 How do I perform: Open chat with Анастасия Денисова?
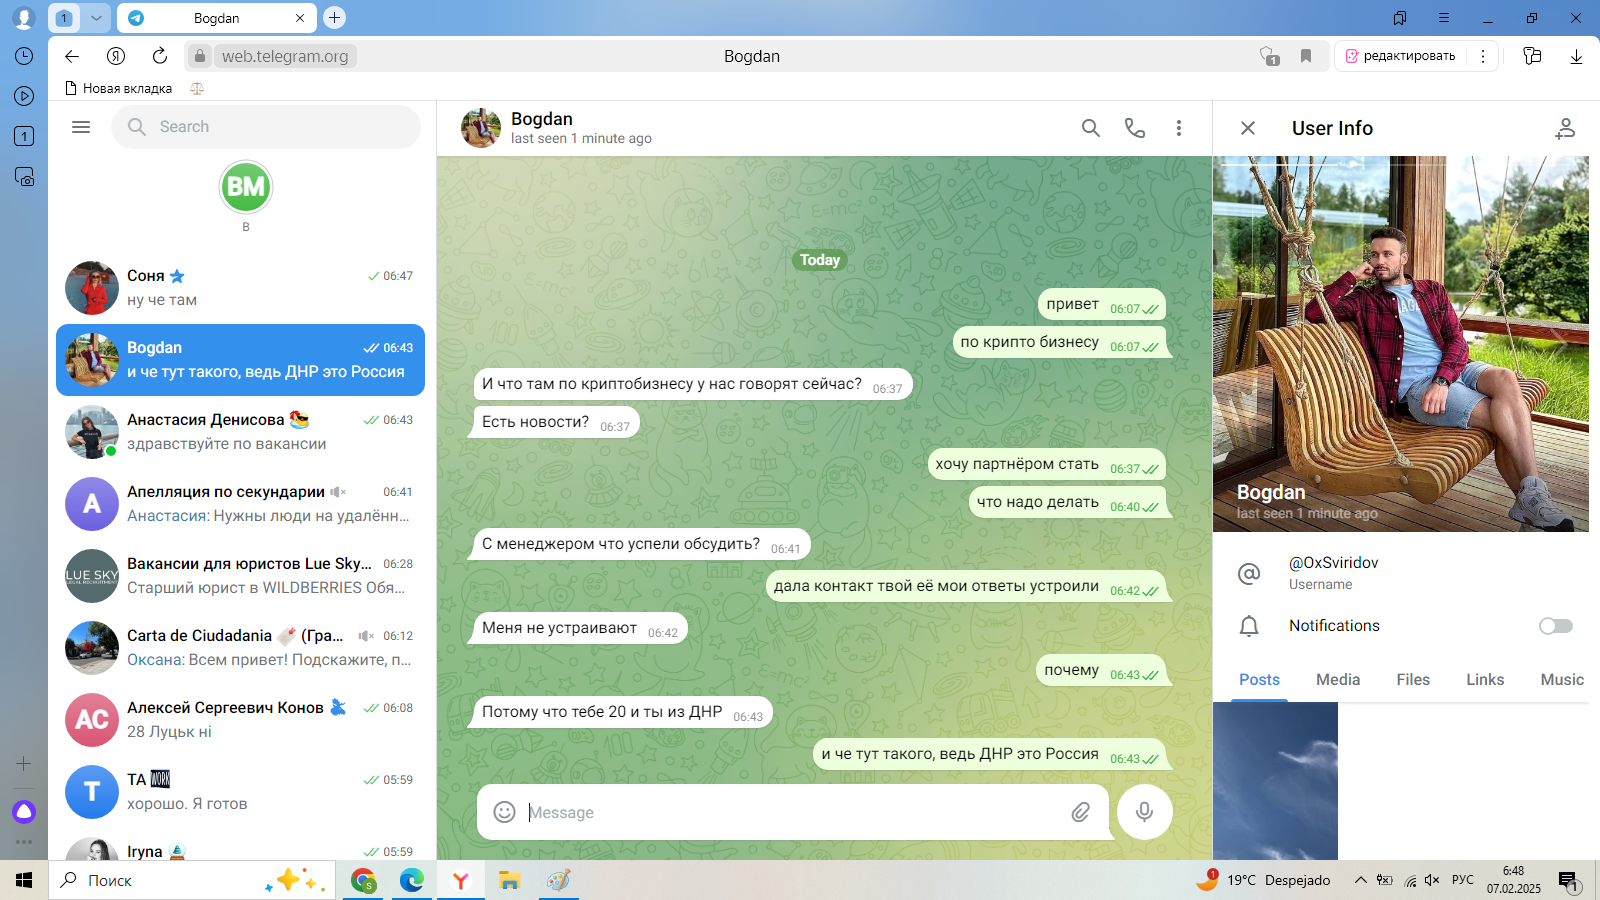[x=240, y=432]
